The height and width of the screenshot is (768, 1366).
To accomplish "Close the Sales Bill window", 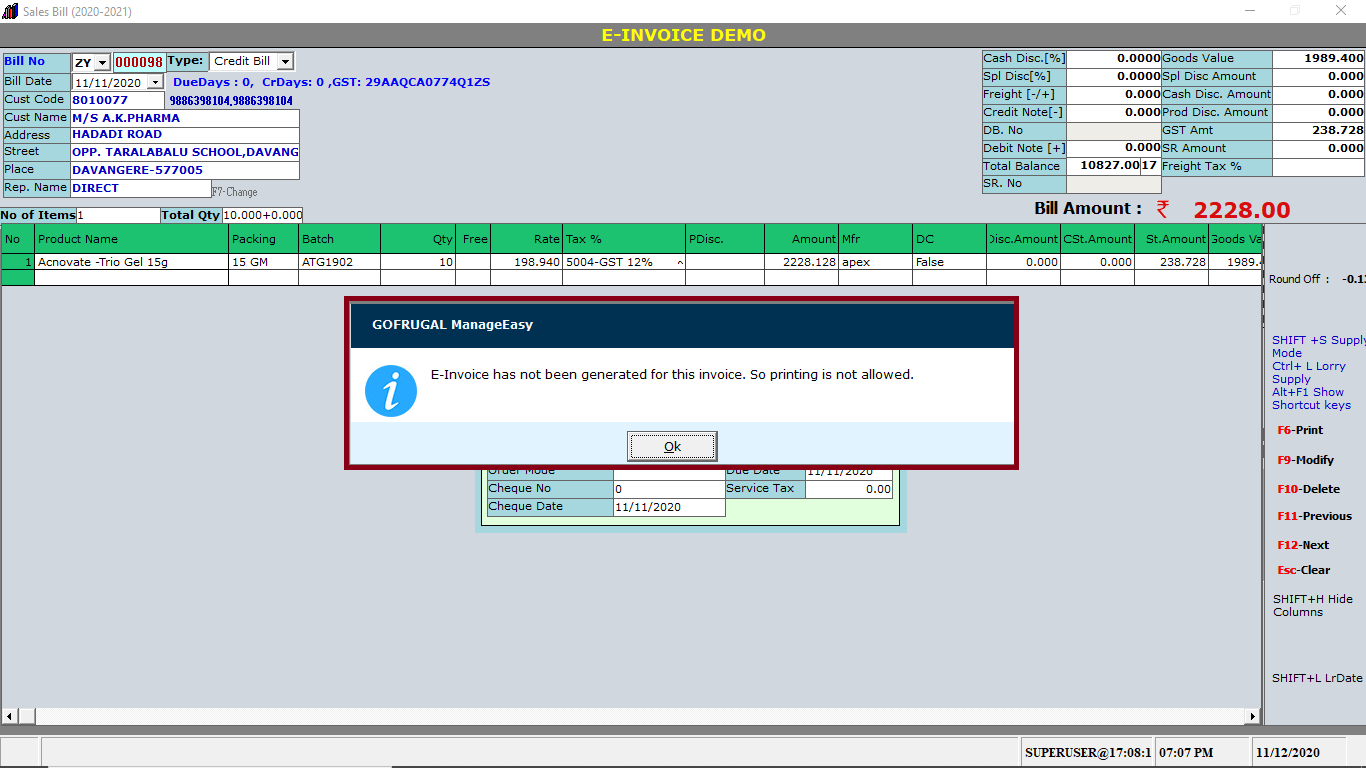I will [1341, 11].
